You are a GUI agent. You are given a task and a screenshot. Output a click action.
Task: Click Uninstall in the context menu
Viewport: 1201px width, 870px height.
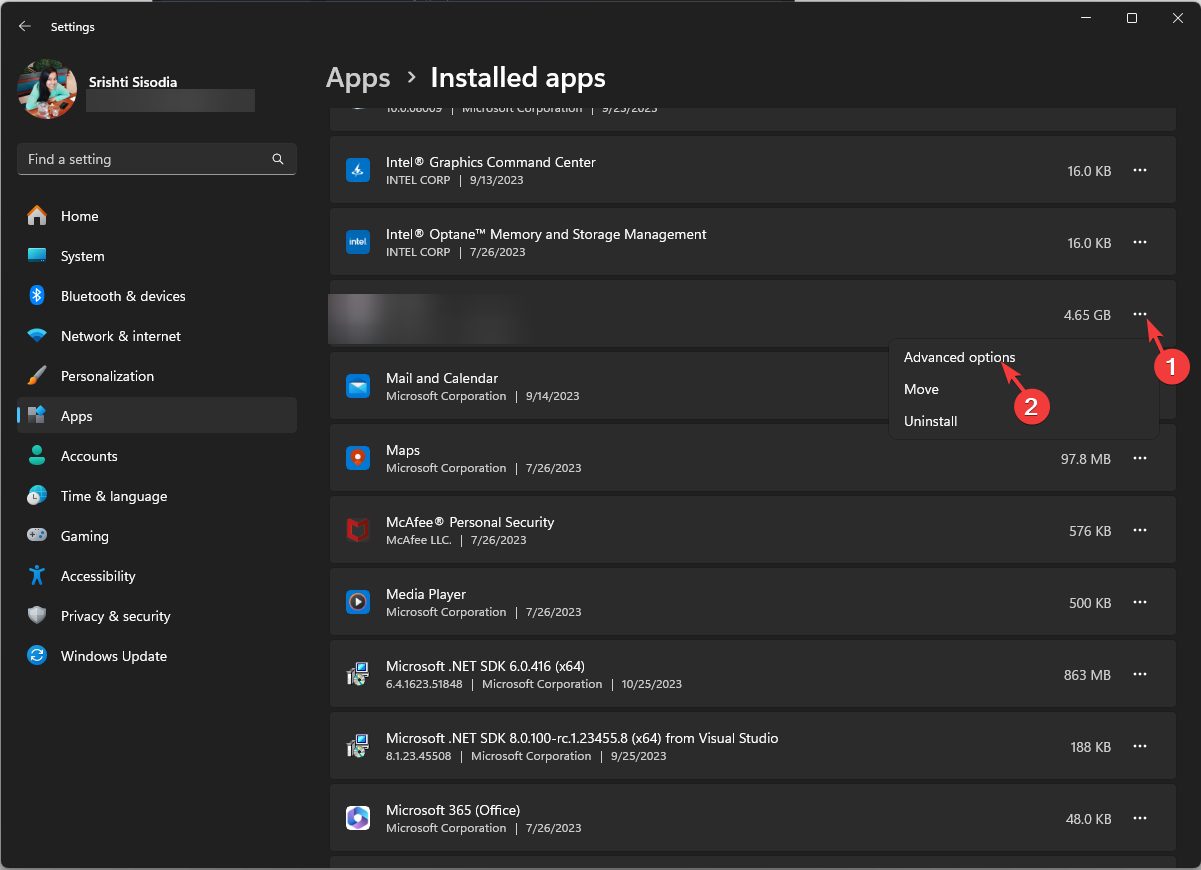[930, 421]
